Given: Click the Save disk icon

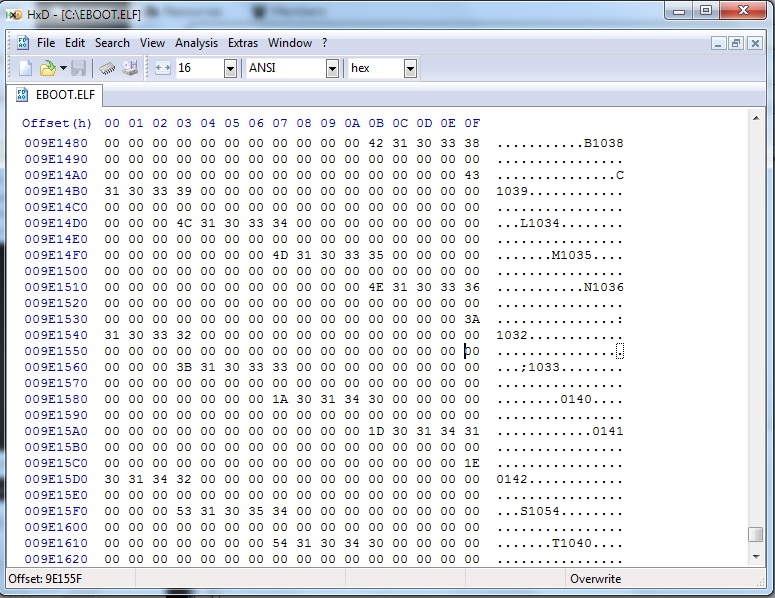Looking at the screenshot, I should tap(79, 68).
